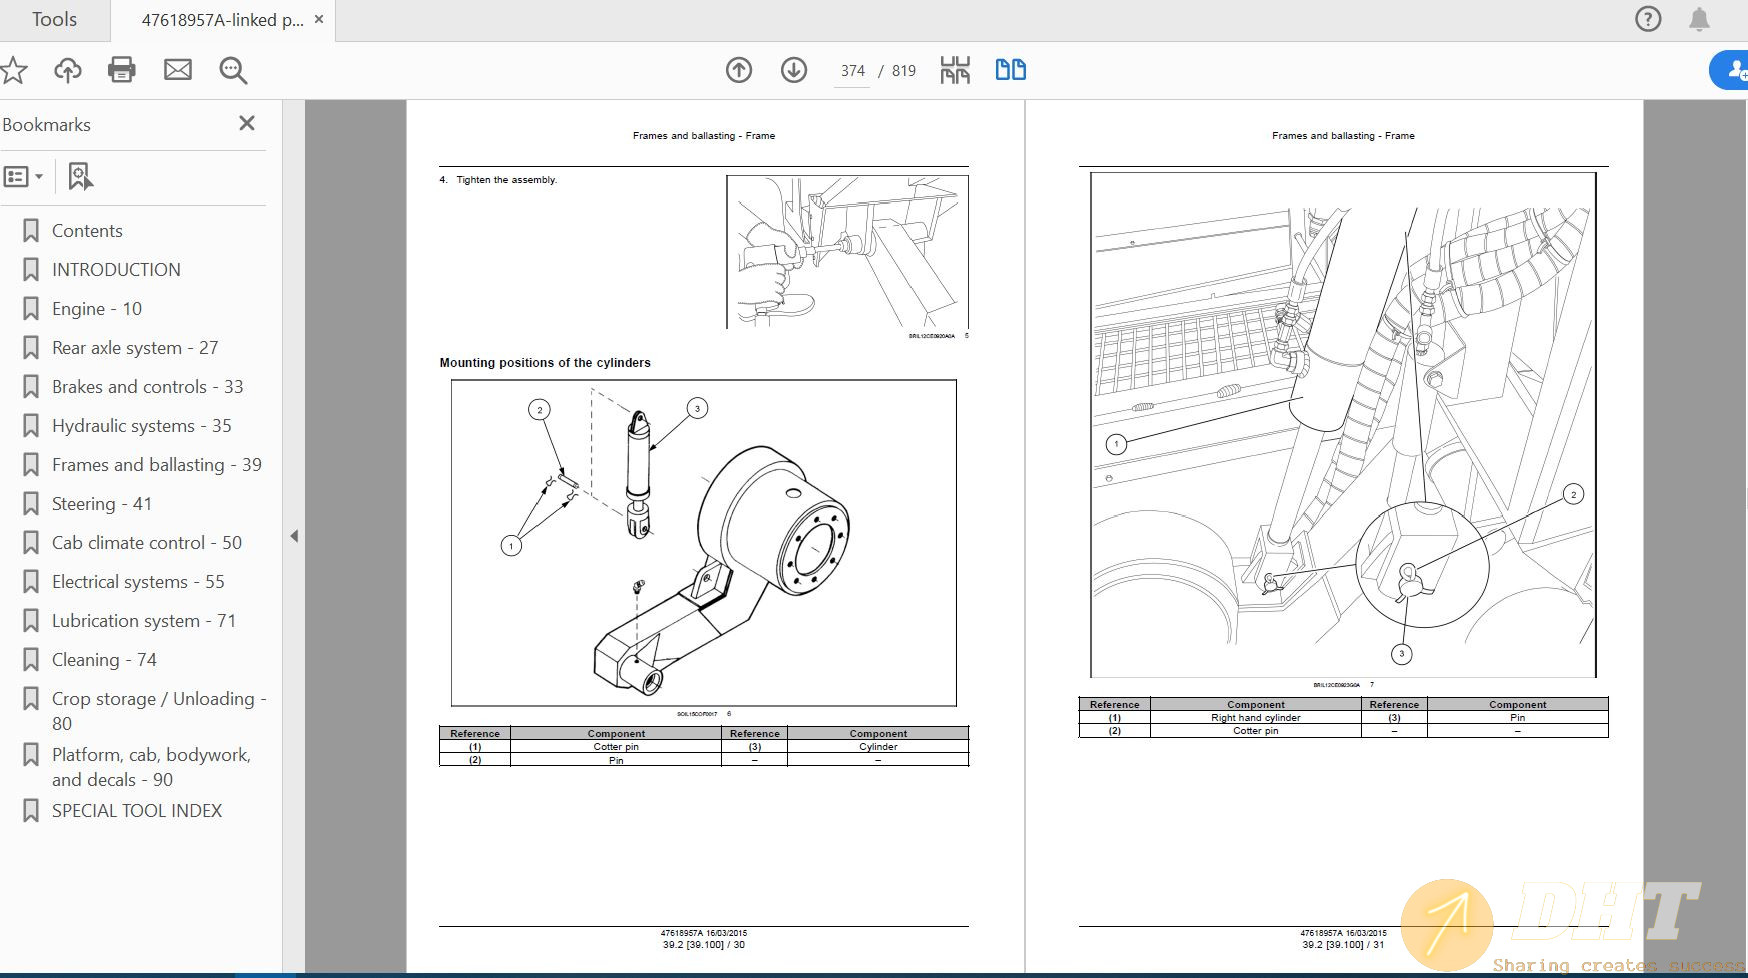Toggle the two-page view icon
The width and height of the screenshot is (1748, 978).
[1011, 70]
